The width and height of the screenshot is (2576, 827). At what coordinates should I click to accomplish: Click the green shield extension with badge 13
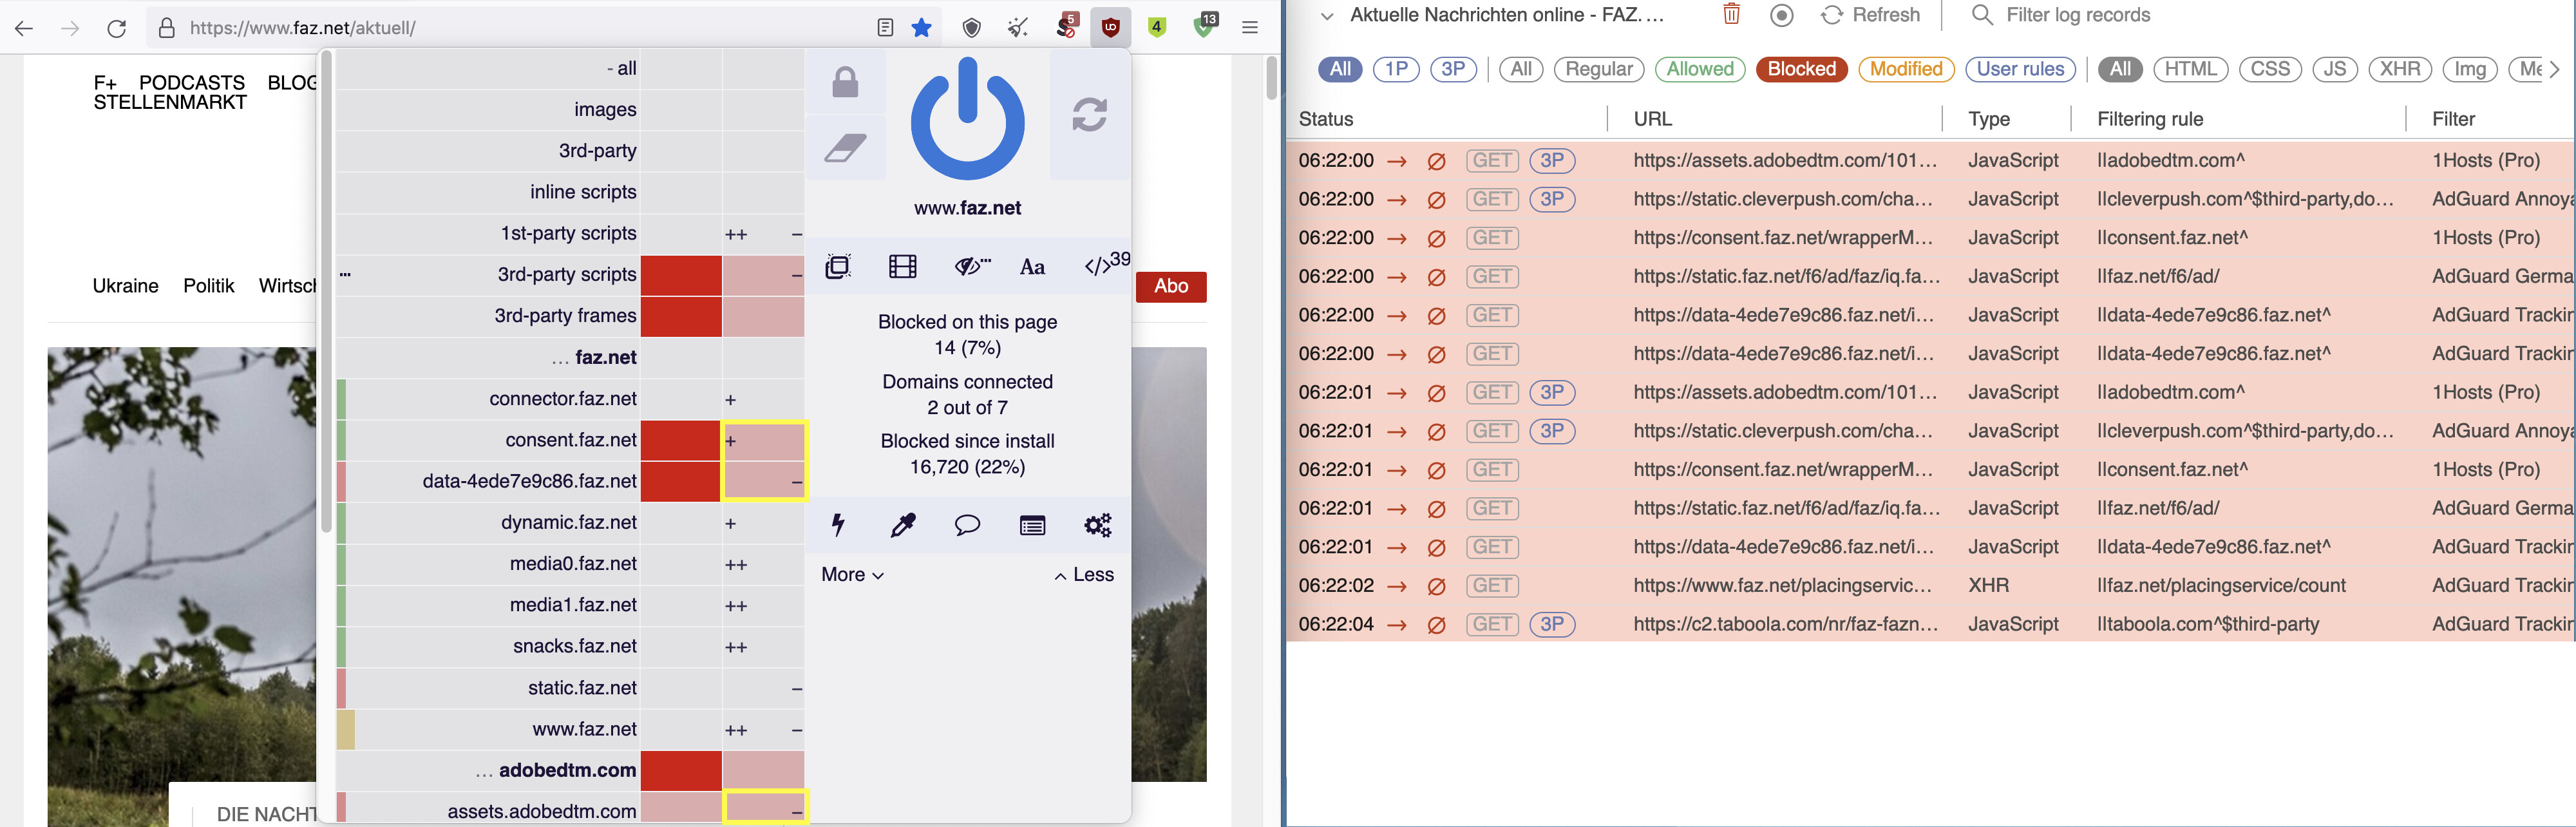[1206, 26]
